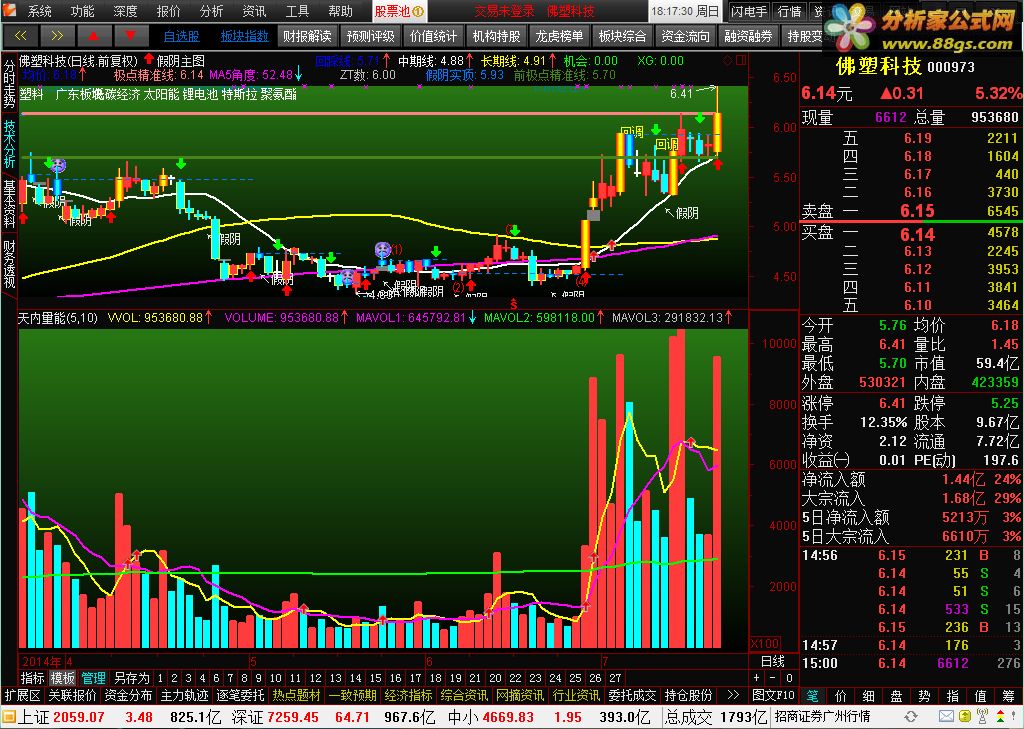Select the 财务透视 sidebar tab
The height and width of the screenshot is (729, 1024).
(9, 265)
